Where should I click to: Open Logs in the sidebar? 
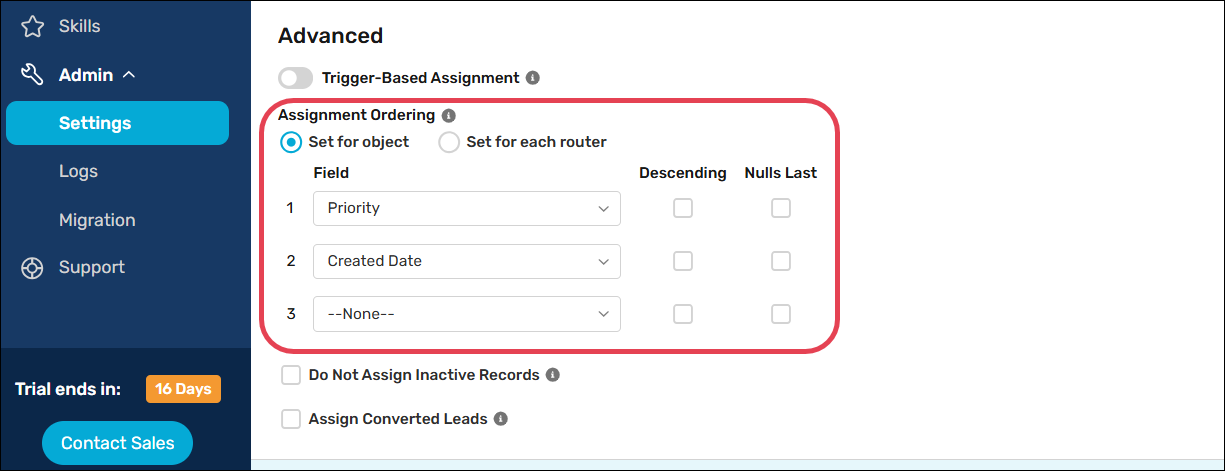(x=78, y=172)
